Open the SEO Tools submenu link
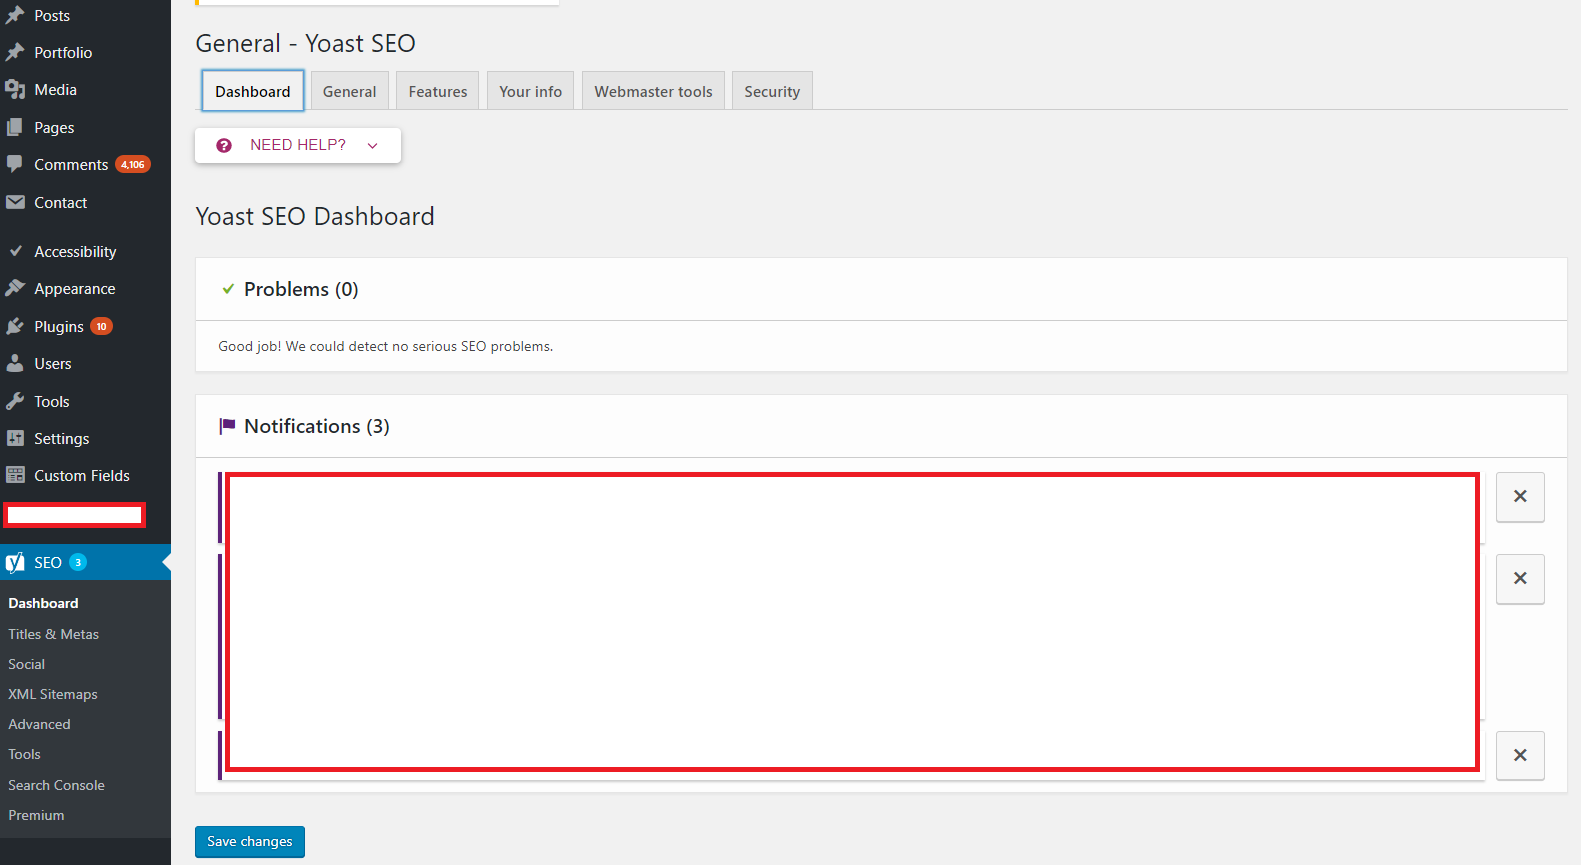The width and height of the screenshot is (1581, 865). [x=24, y=754]
